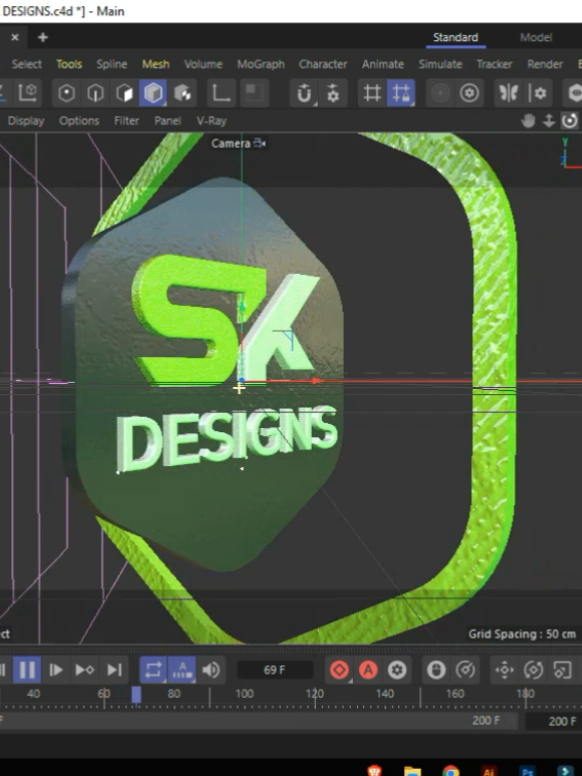This screenshot has width=582, height=776.
Task: Go to the end of animation
Action: (x=114, y=670)
